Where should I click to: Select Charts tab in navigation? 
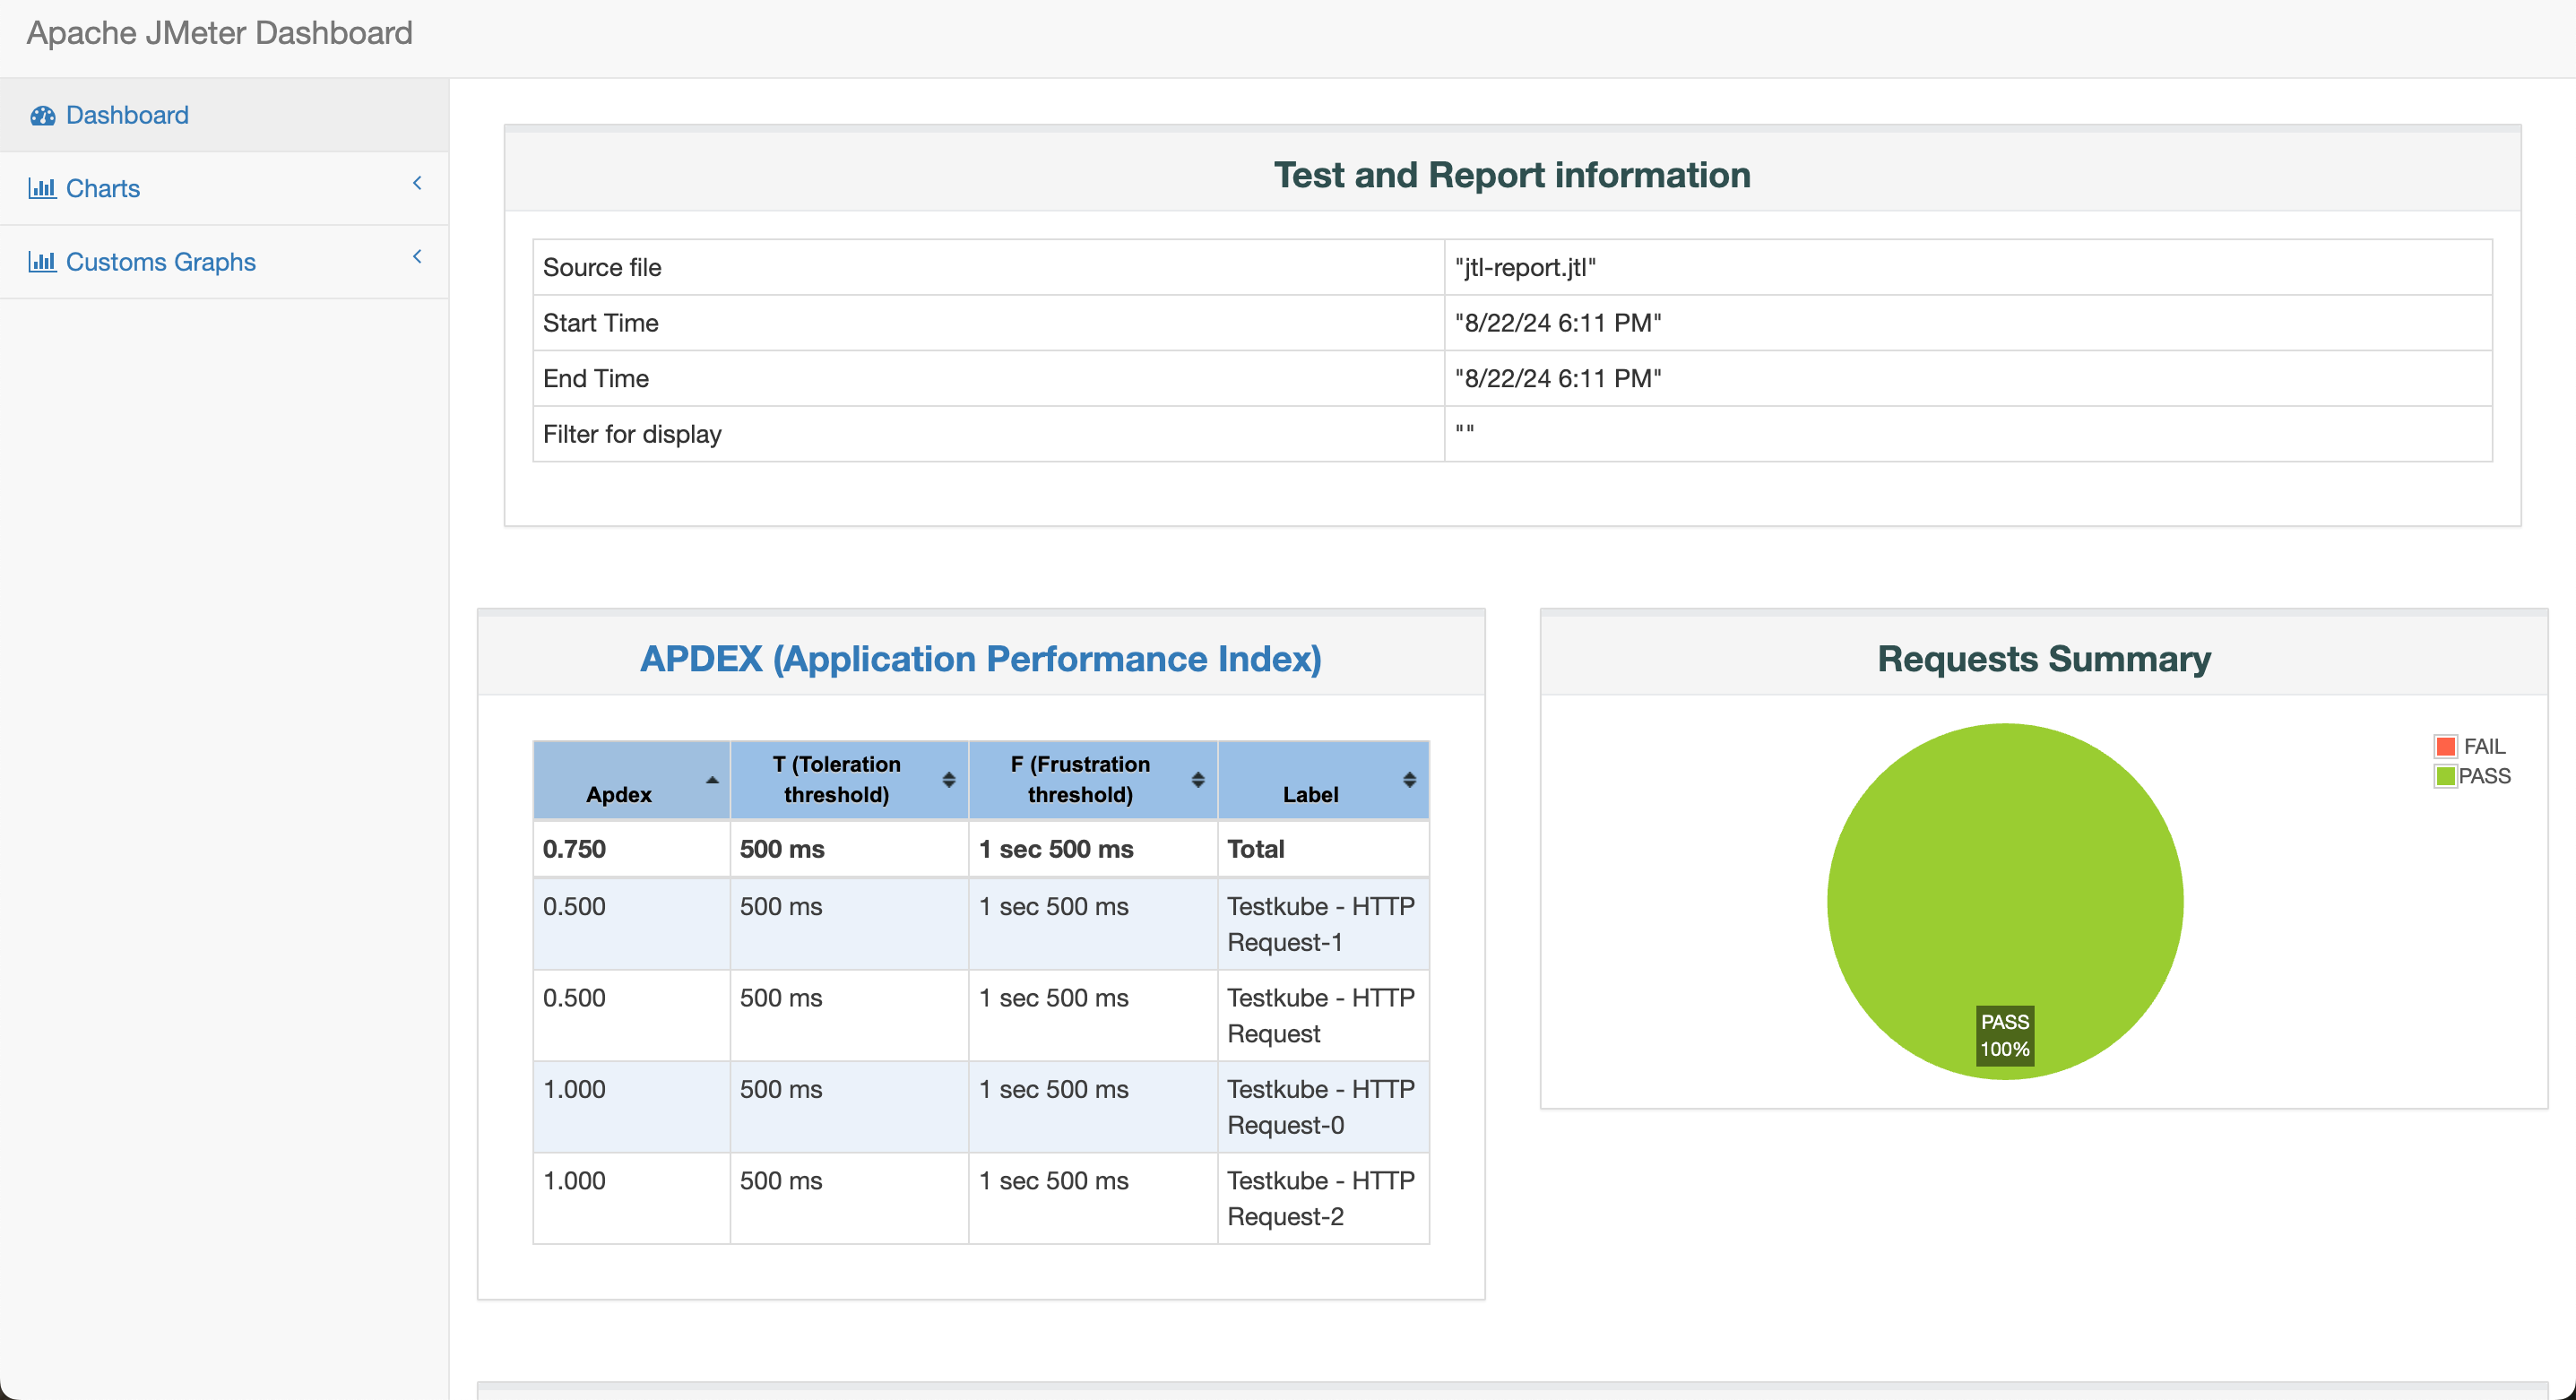coord(103,188)
